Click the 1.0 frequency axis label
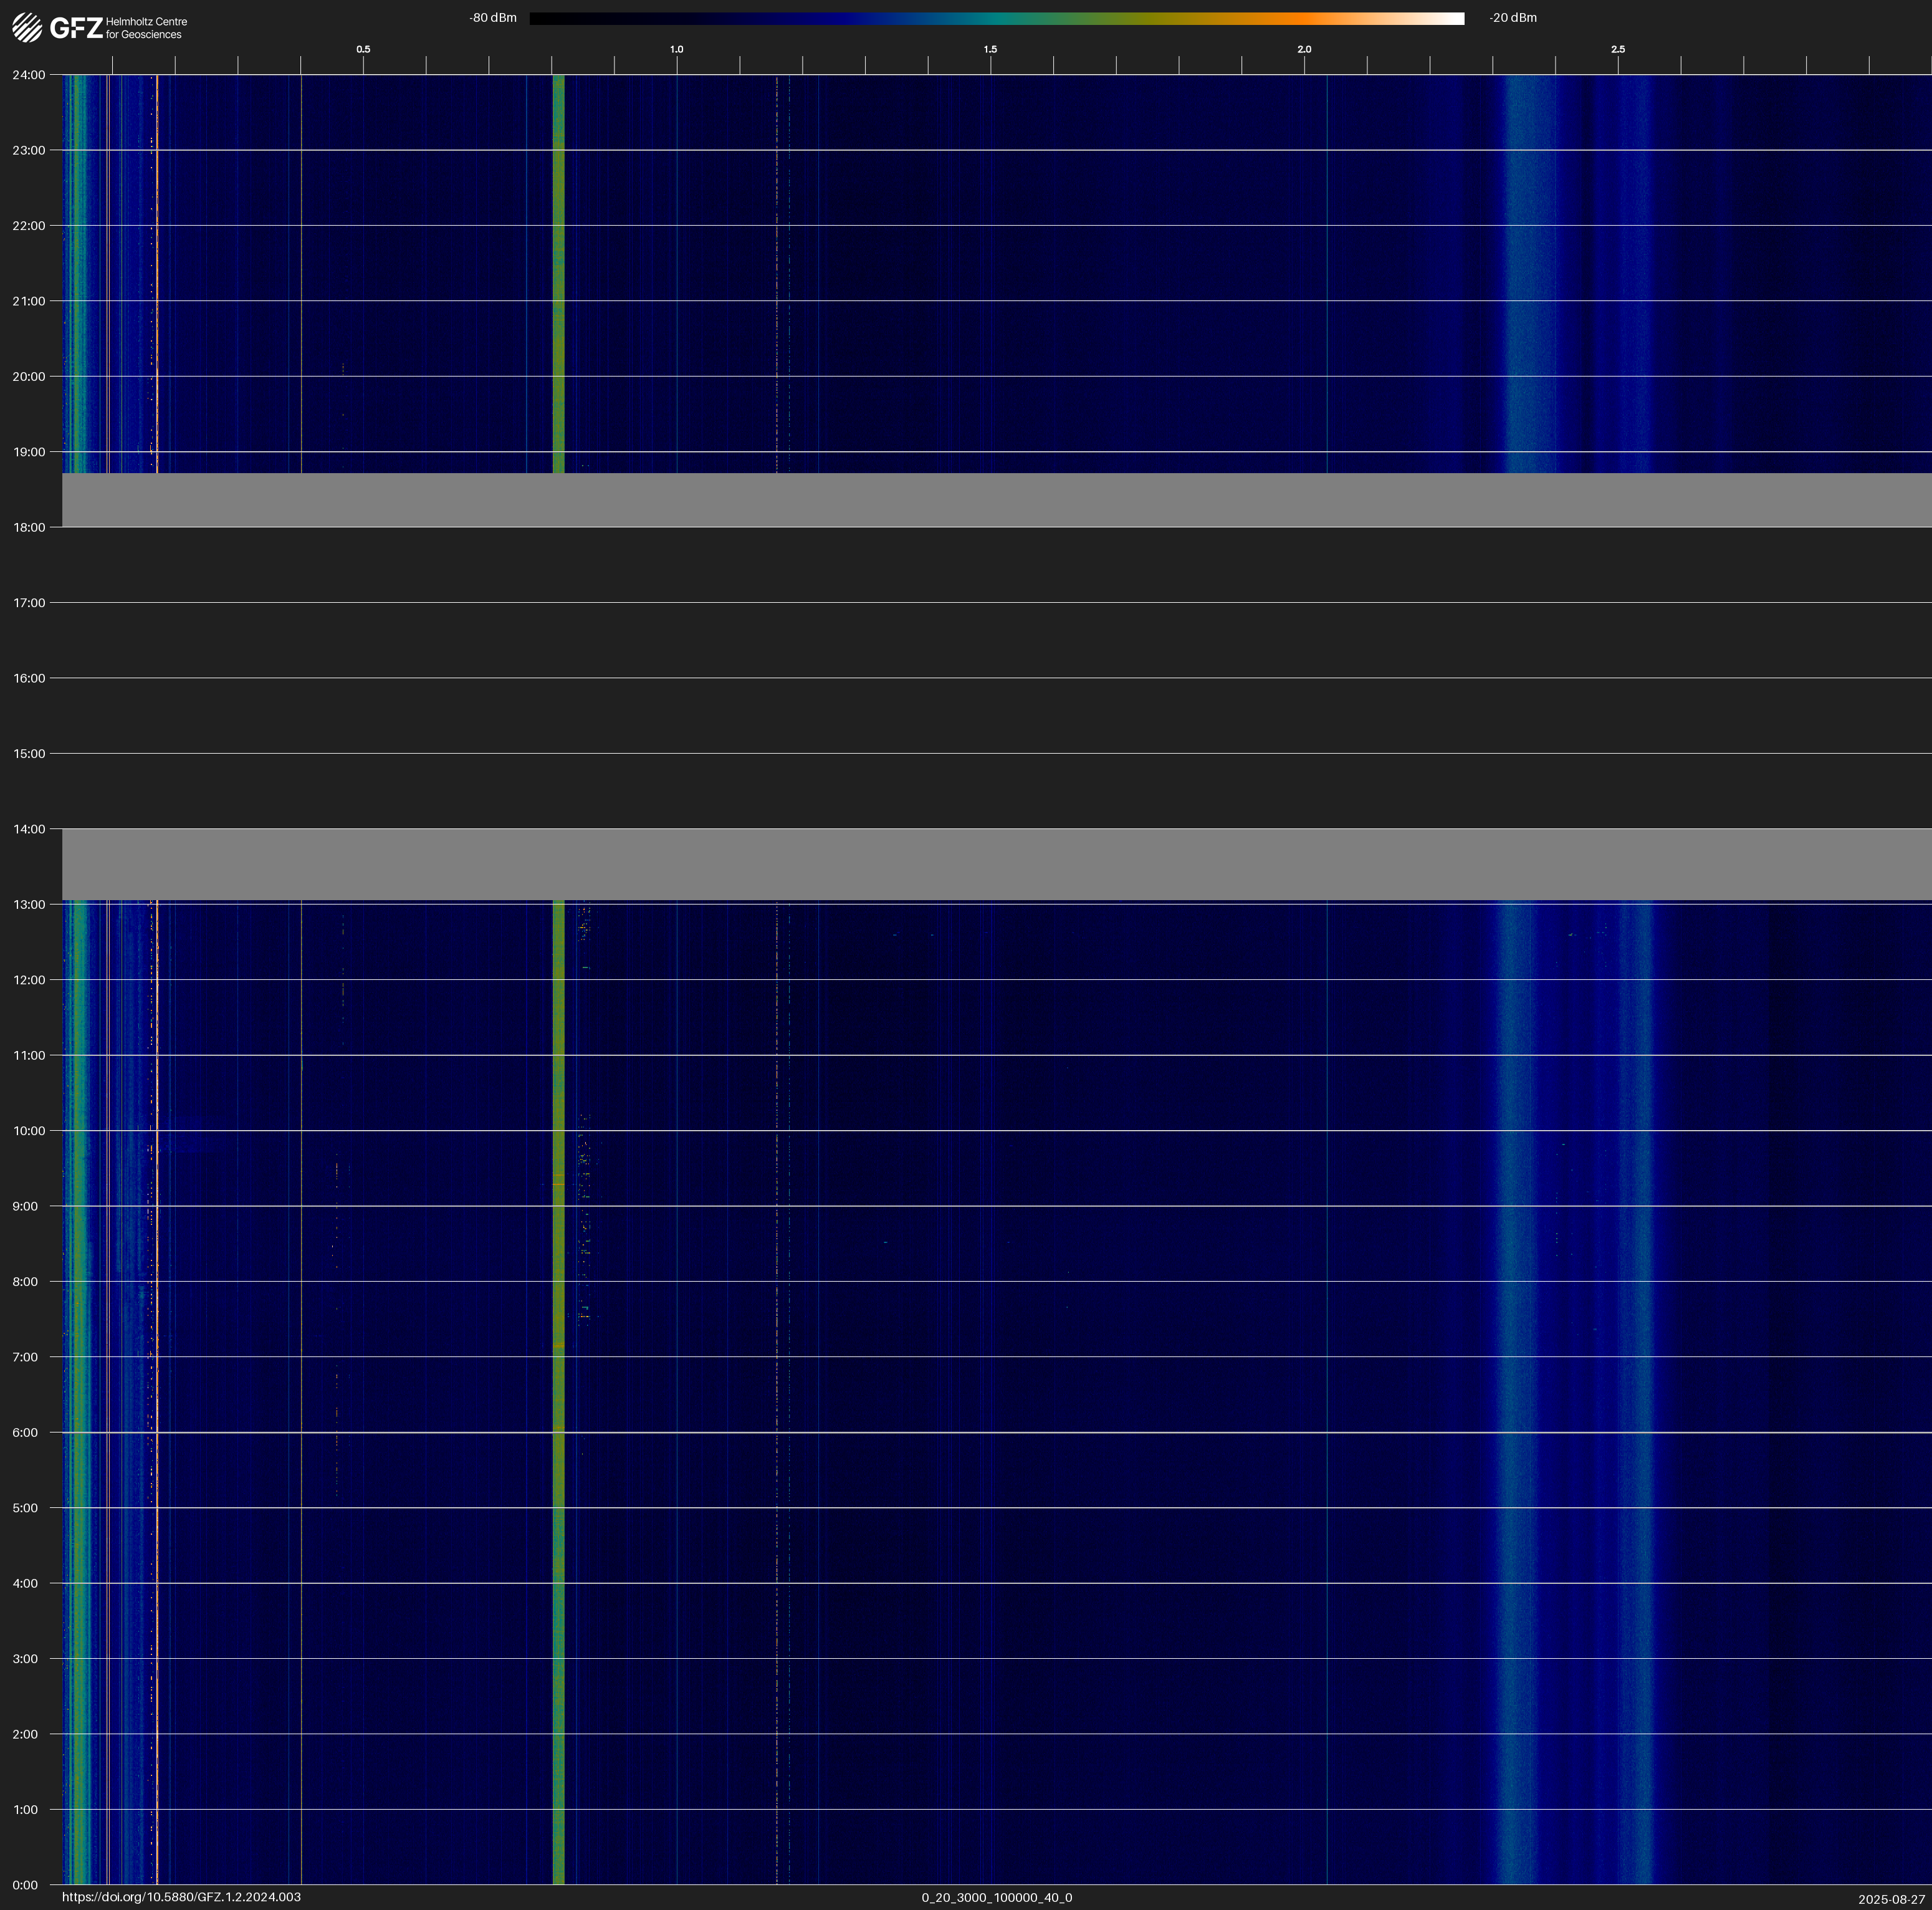 (677, 49)
